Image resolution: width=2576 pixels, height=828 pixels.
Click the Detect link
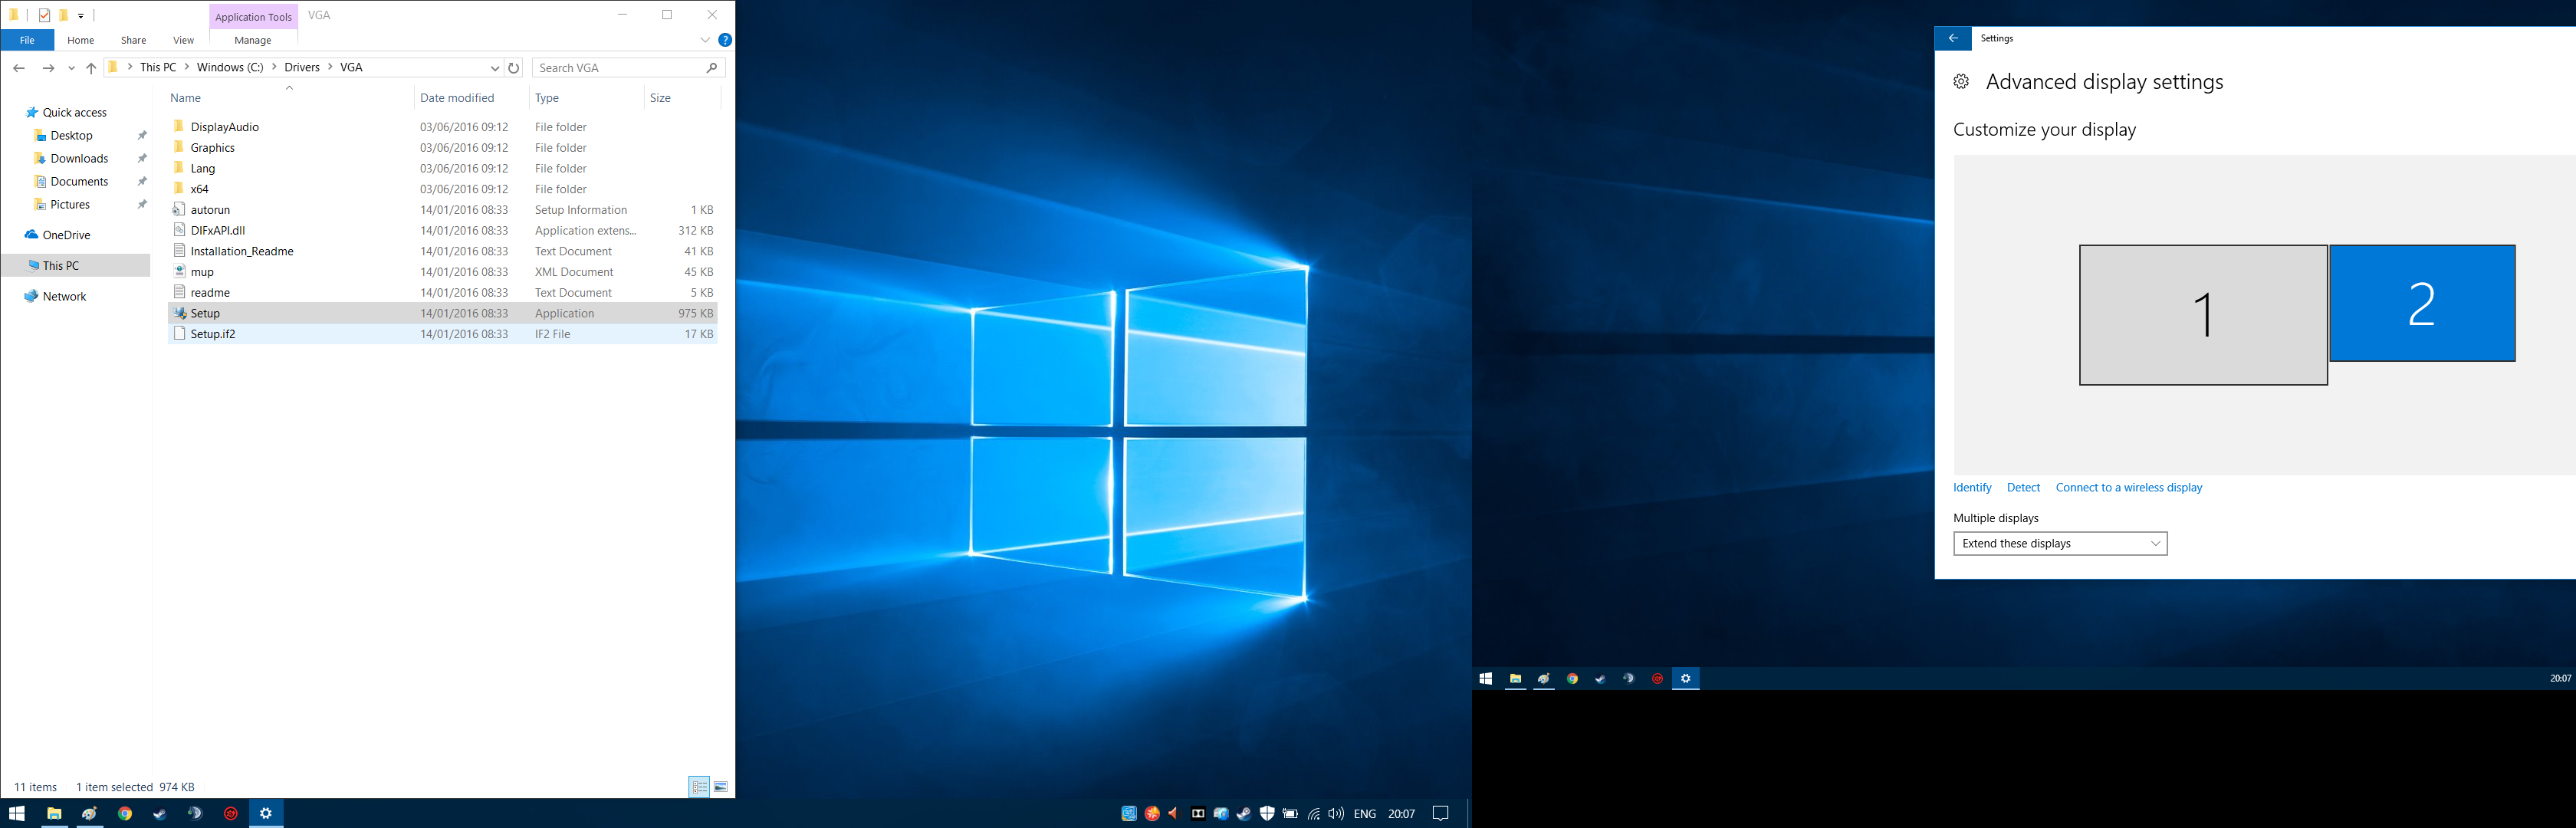coord(2023,487)
